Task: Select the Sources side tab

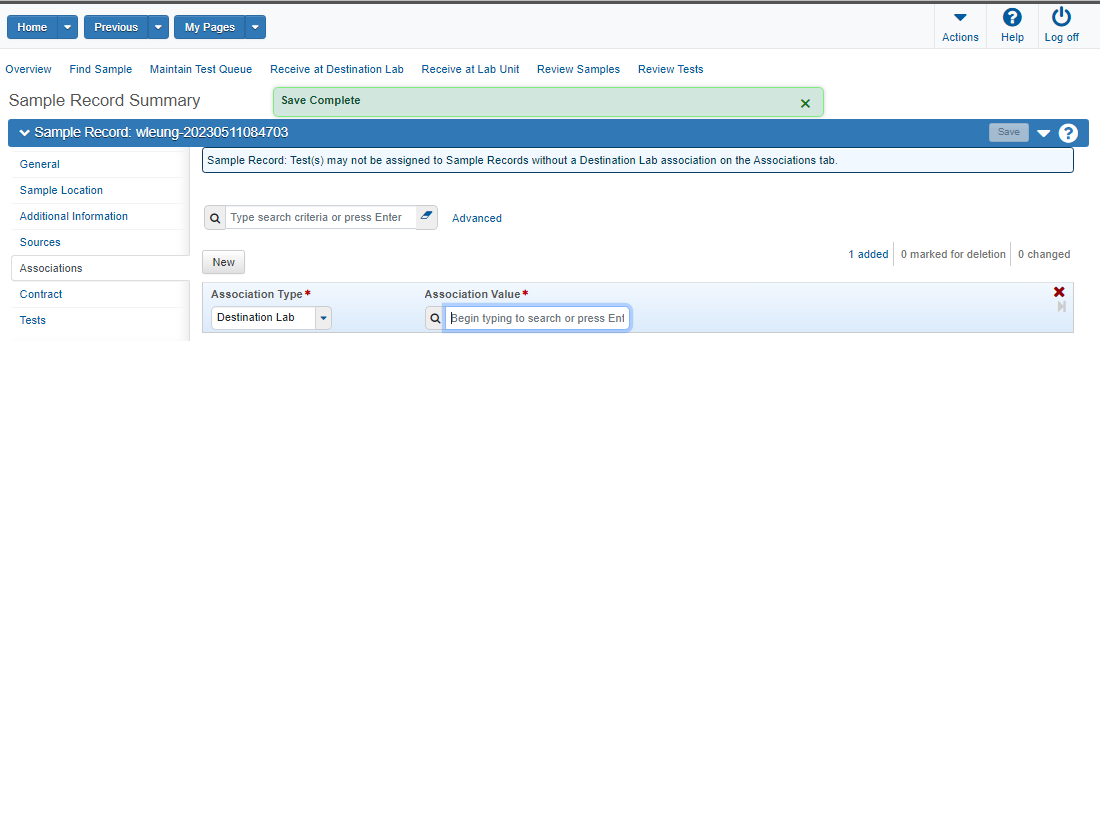Action: [x=40, y=242]
